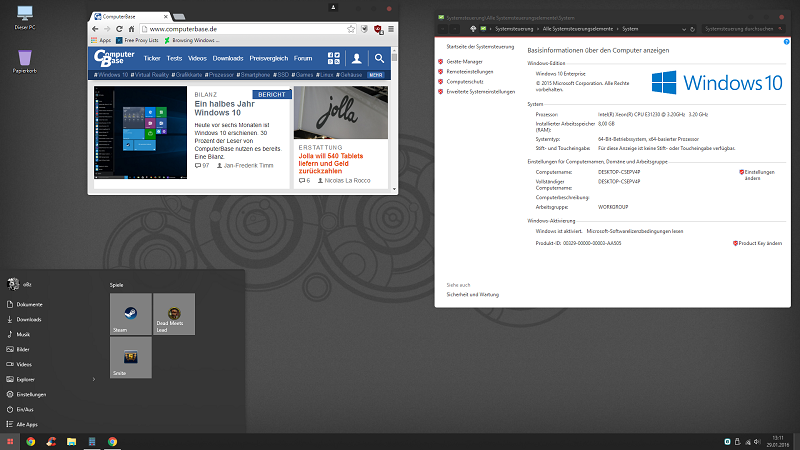Open the Chrome hamburger menu

click(x=391, y=29)
